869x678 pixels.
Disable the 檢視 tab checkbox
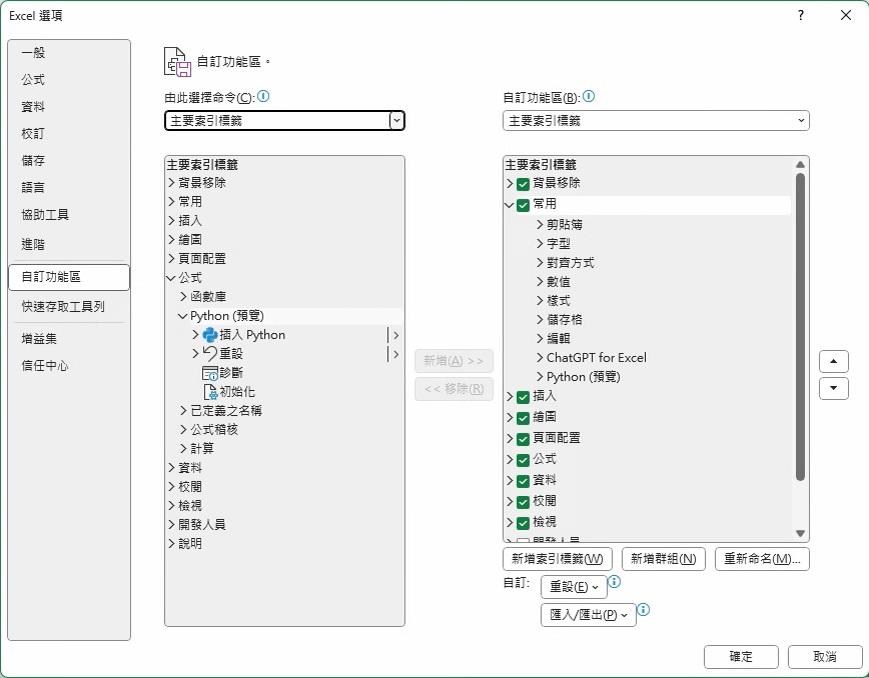point(523,521)
